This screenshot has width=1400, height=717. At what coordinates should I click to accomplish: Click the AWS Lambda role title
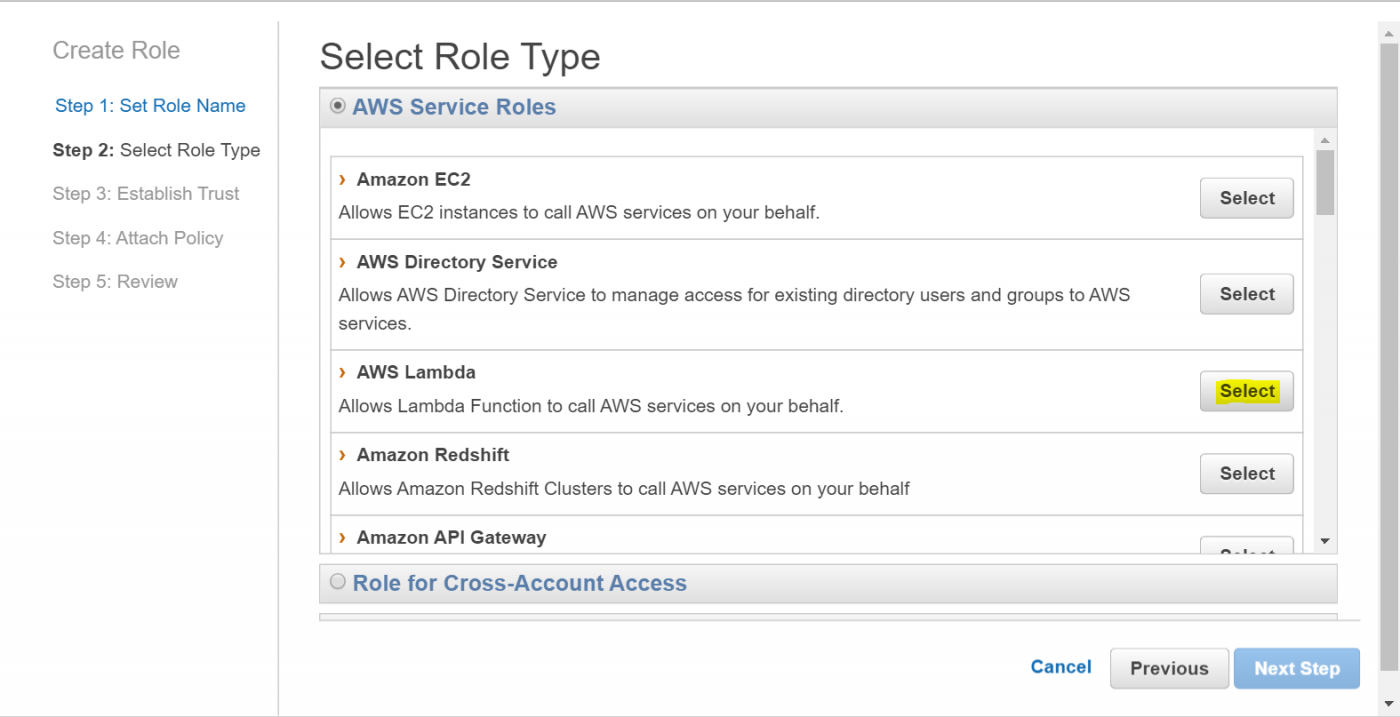click(416, 372)
